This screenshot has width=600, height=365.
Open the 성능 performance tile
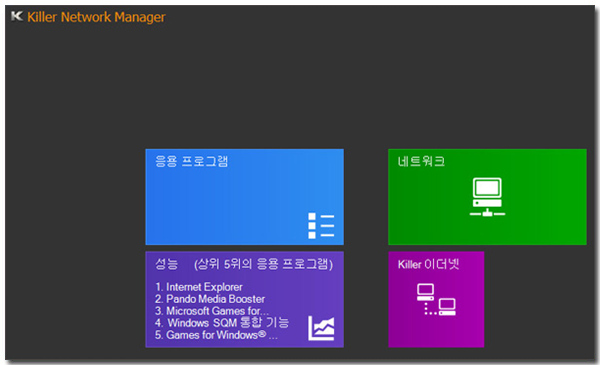(245, 299)
